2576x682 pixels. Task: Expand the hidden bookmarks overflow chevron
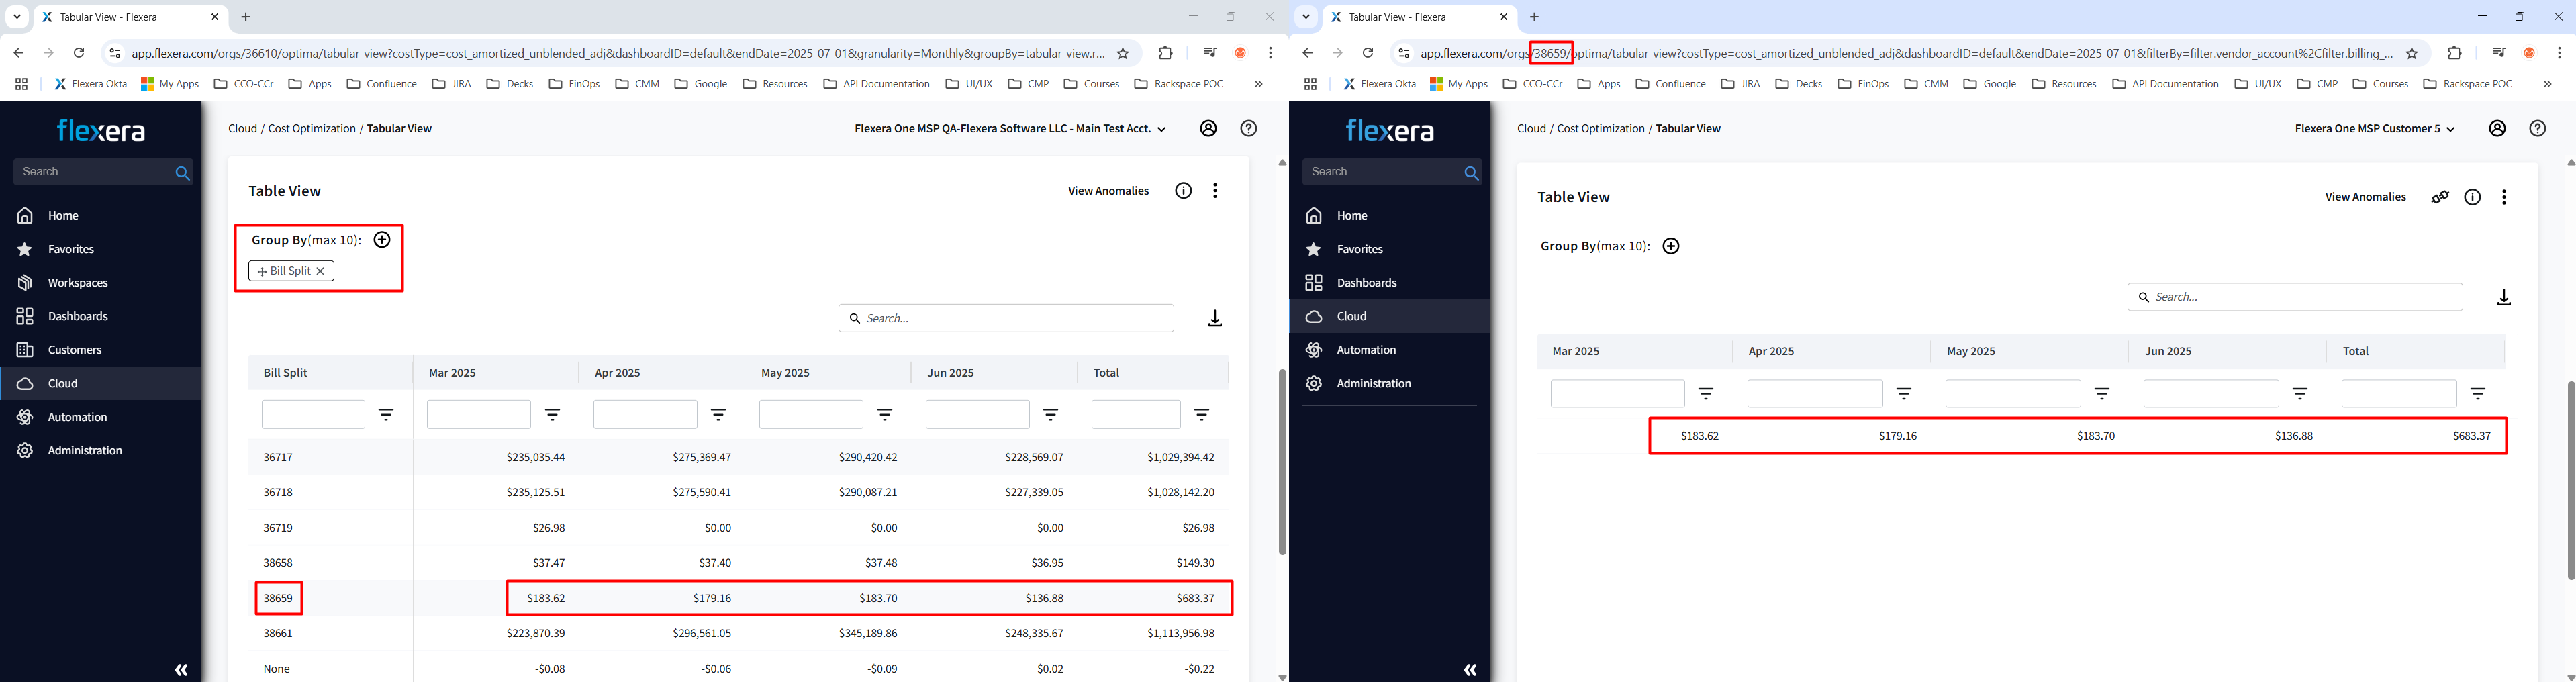1258,84
